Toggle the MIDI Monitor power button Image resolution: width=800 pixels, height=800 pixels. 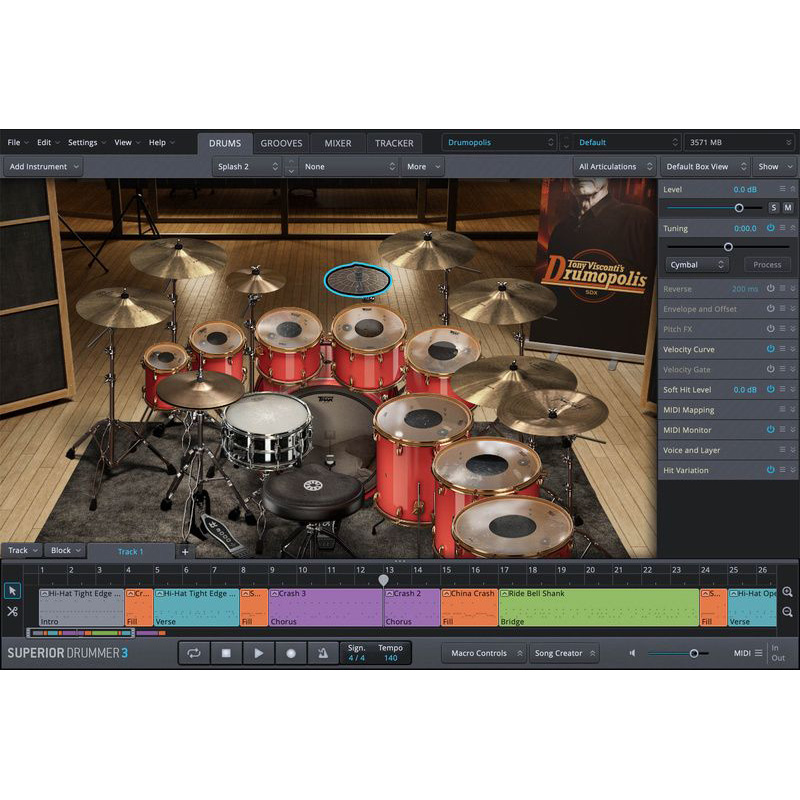click(x=770, y=430)
